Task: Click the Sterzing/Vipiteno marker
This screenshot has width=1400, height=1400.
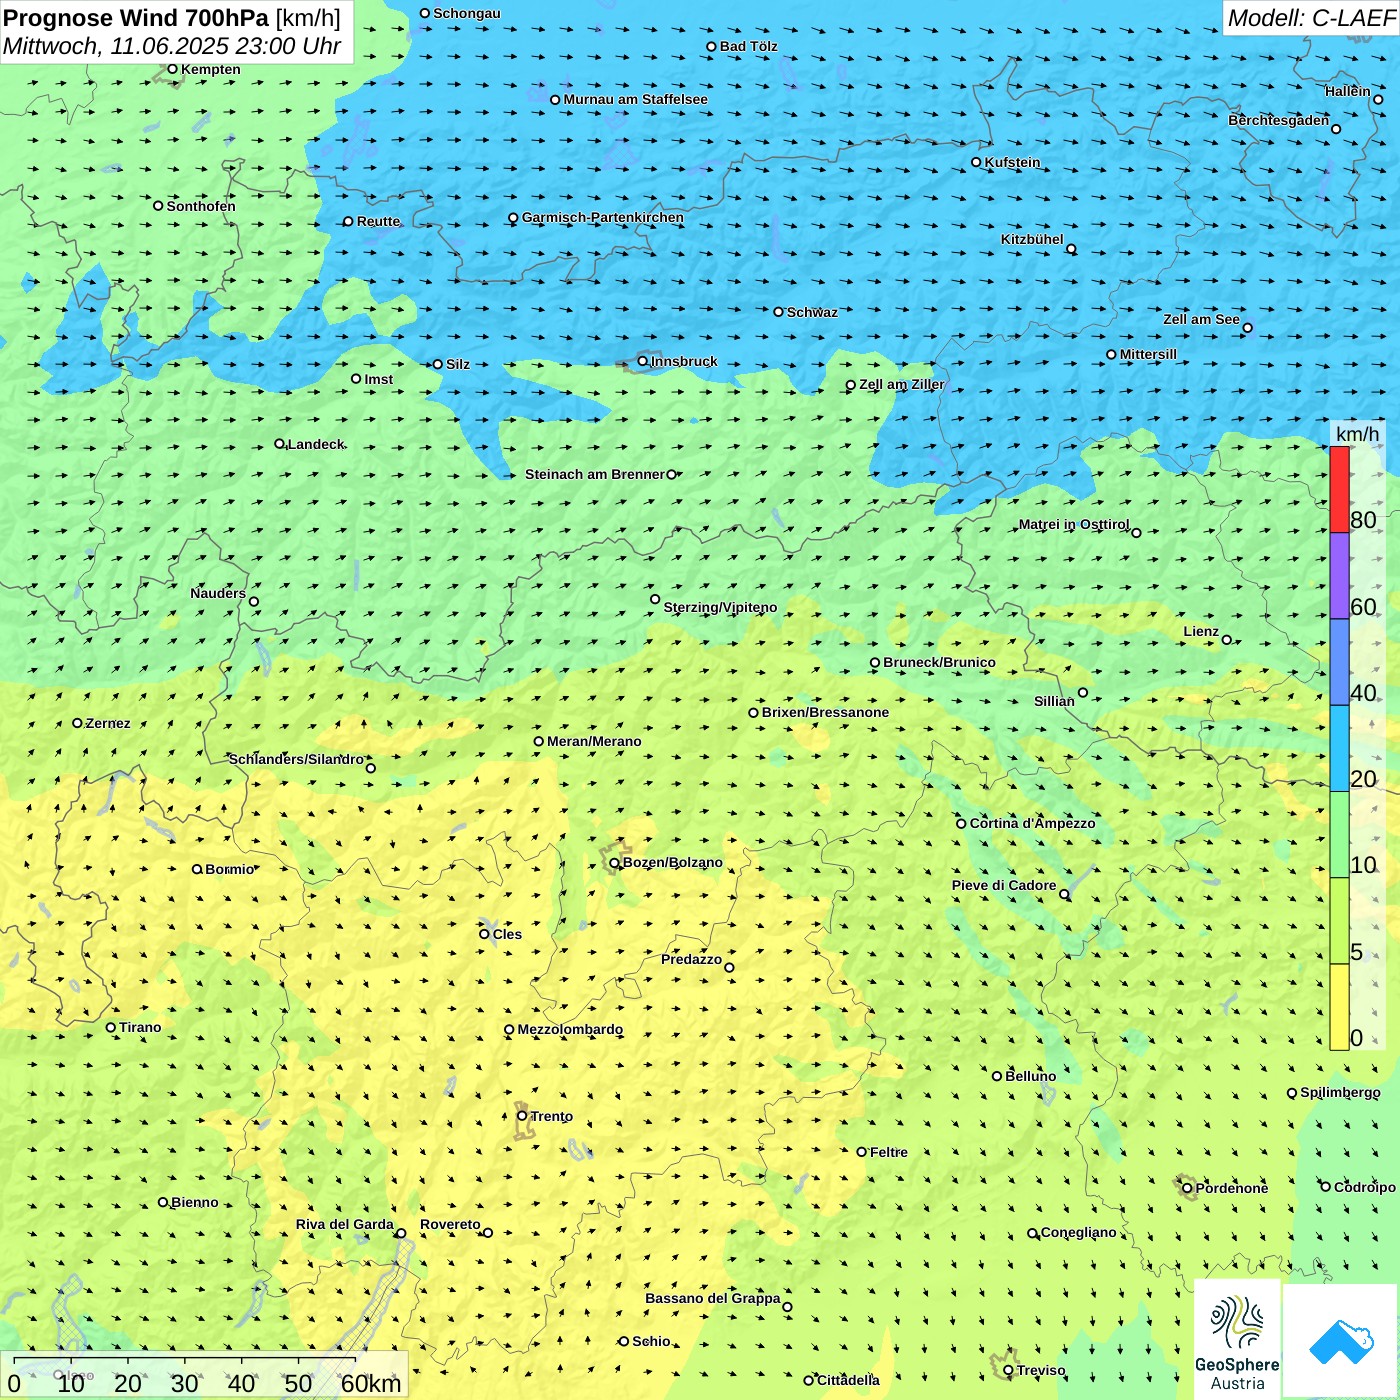Action: (x=655, y=600)
